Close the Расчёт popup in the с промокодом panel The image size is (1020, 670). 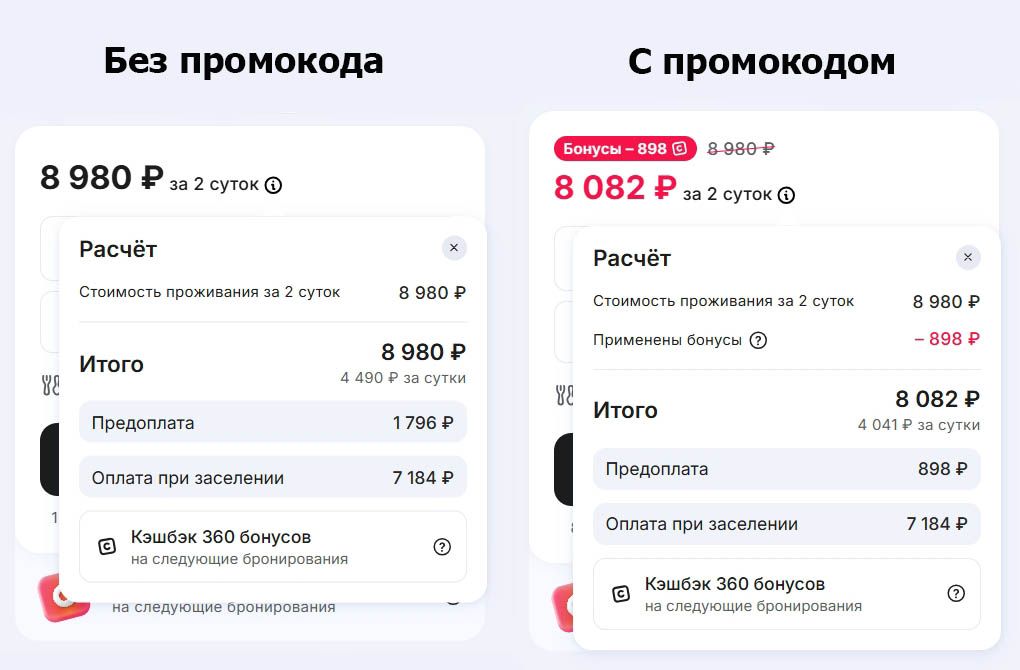click(x=967, y=257)
